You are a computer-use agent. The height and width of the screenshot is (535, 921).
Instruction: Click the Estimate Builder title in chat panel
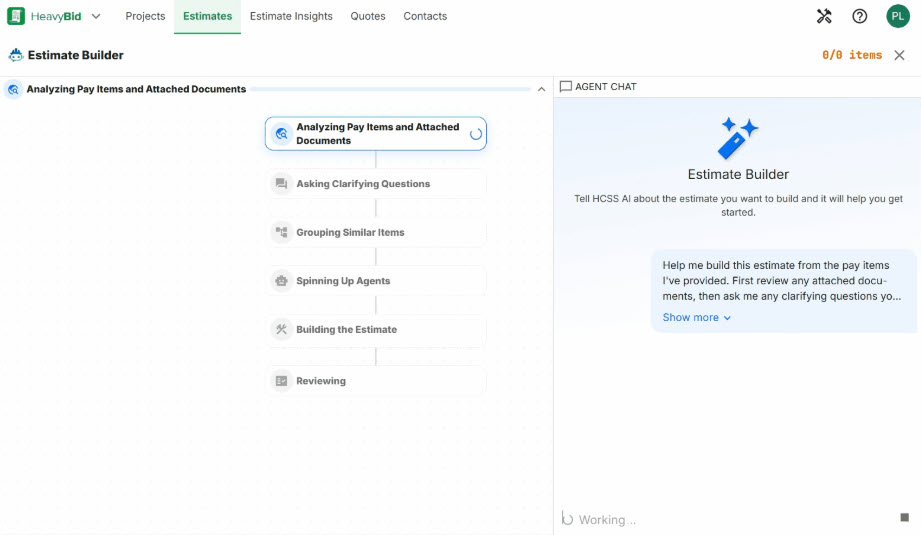pos(738,174)
